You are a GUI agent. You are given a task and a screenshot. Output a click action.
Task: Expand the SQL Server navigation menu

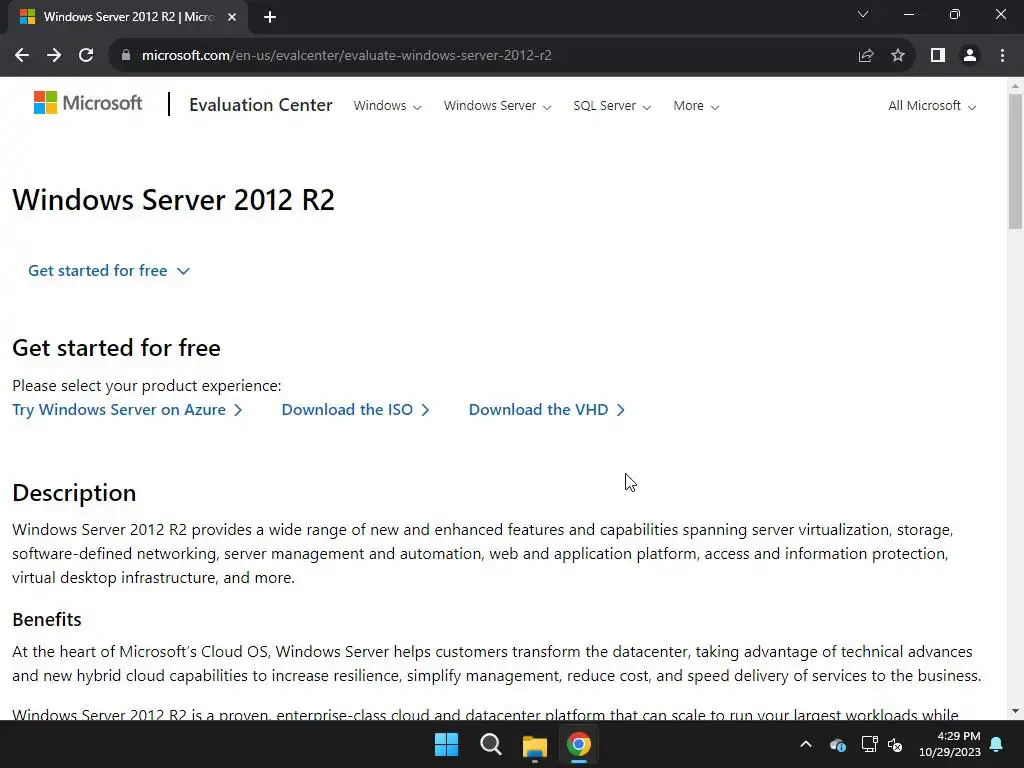(x=612, y=106)
